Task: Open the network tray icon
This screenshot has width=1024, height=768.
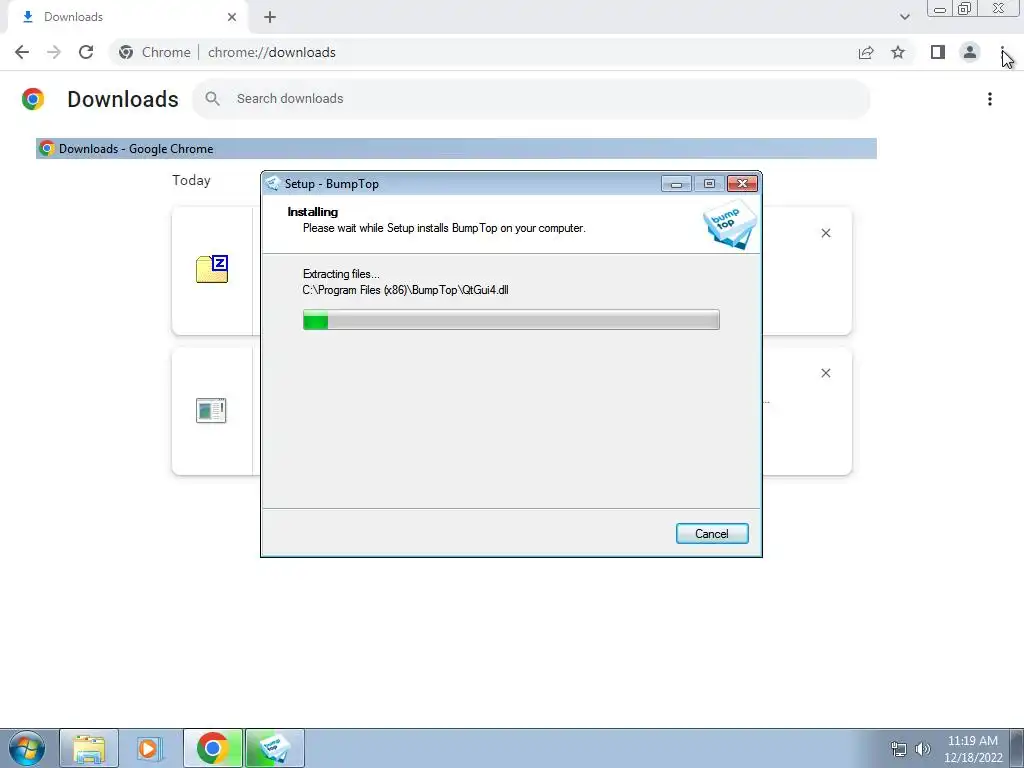Action: pyautogui.click(x=899, y=749)
